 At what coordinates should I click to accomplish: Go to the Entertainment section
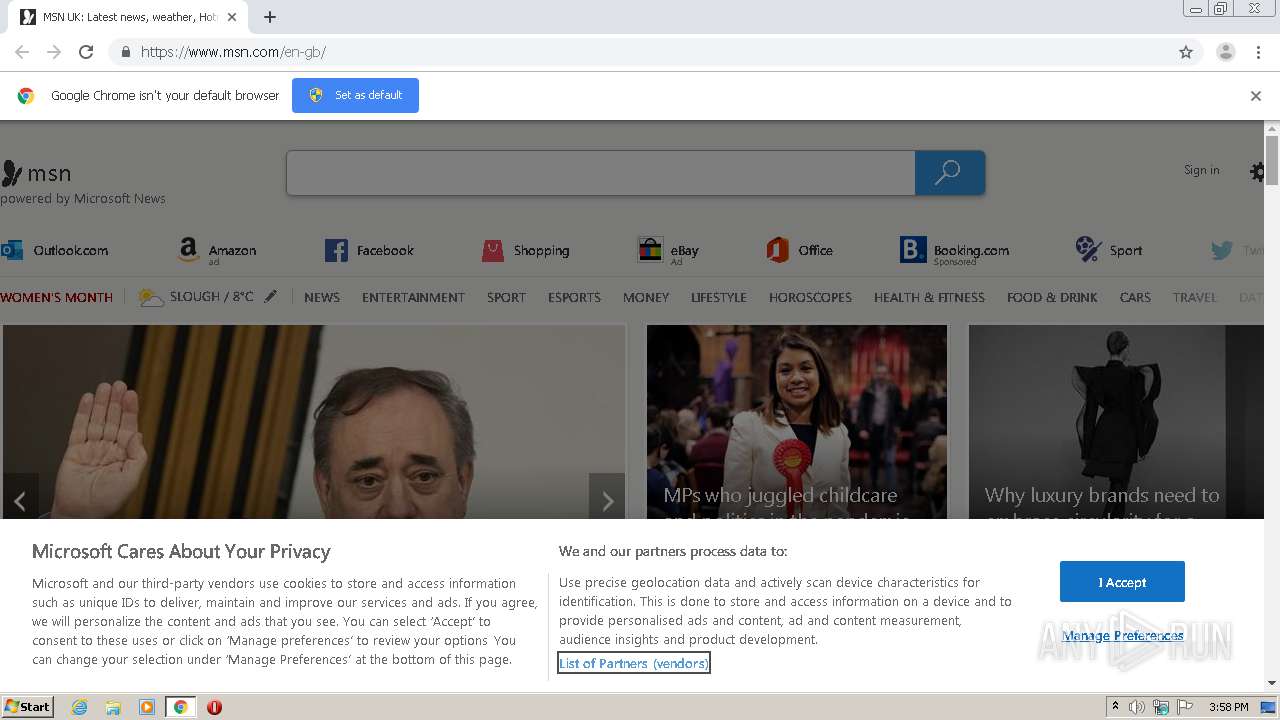[413, 297]
